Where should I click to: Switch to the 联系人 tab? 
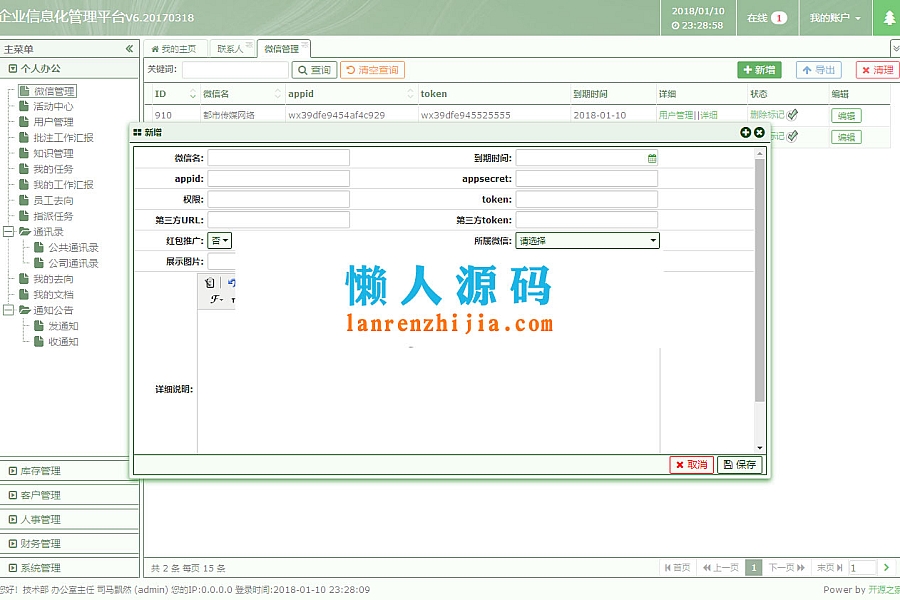pos(232,49)
